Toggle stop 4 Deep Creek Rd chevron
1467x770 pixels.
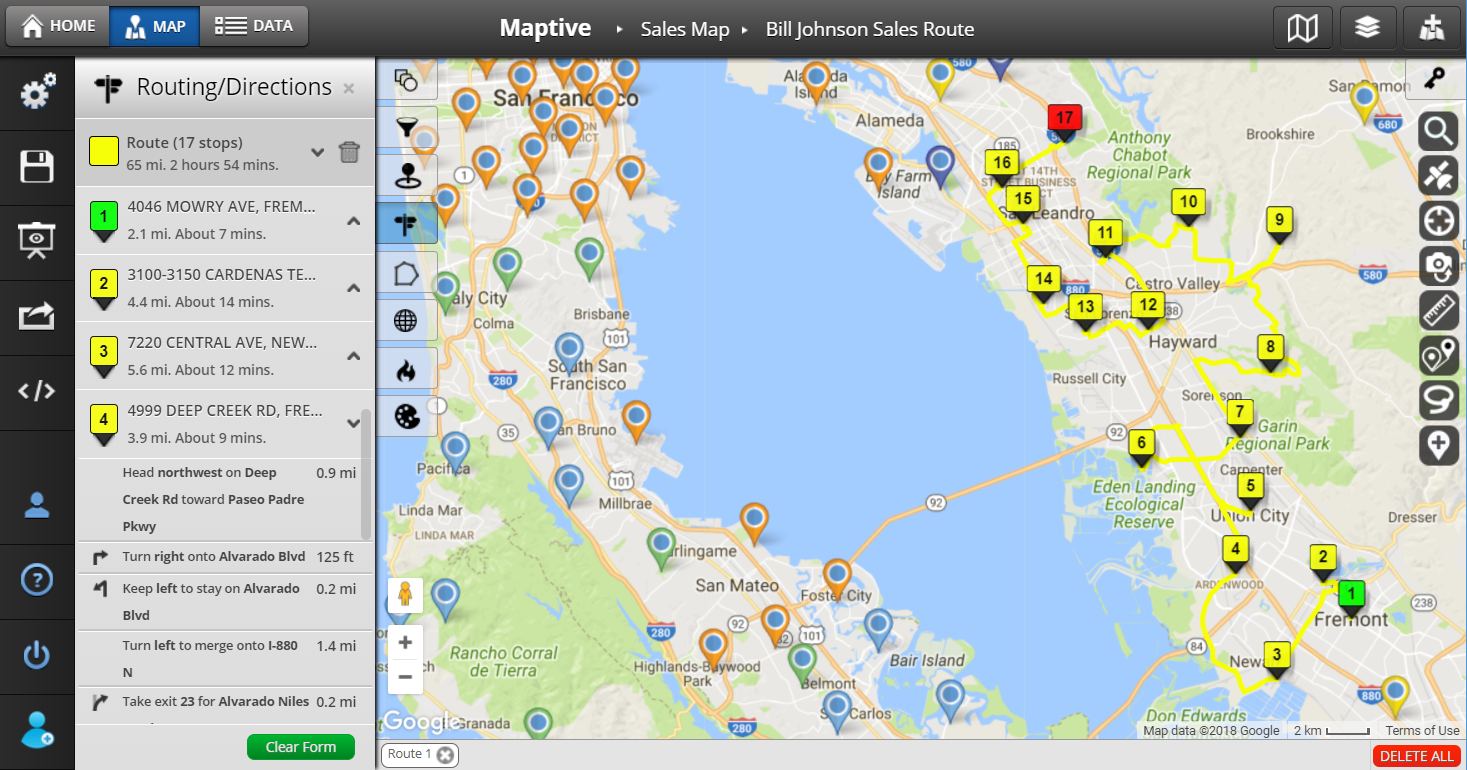(x=353, y=423)
